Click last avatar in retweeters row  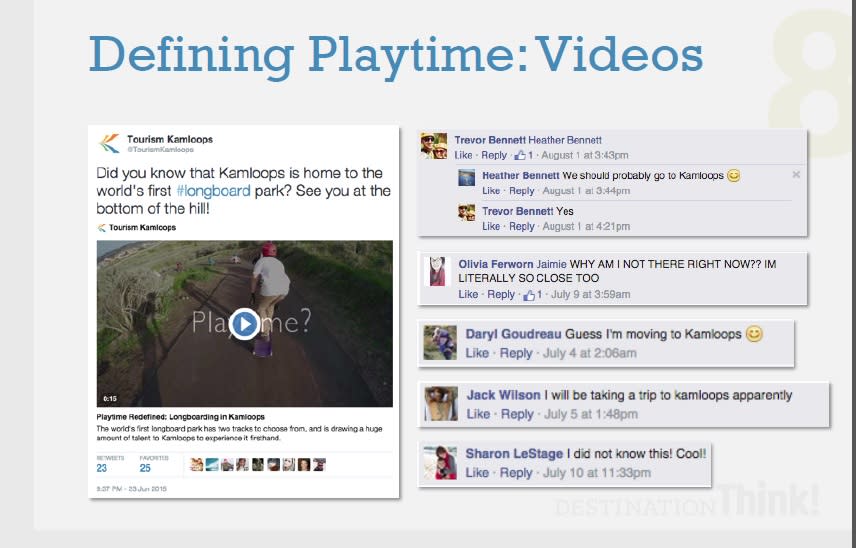(x=319, y=464)
